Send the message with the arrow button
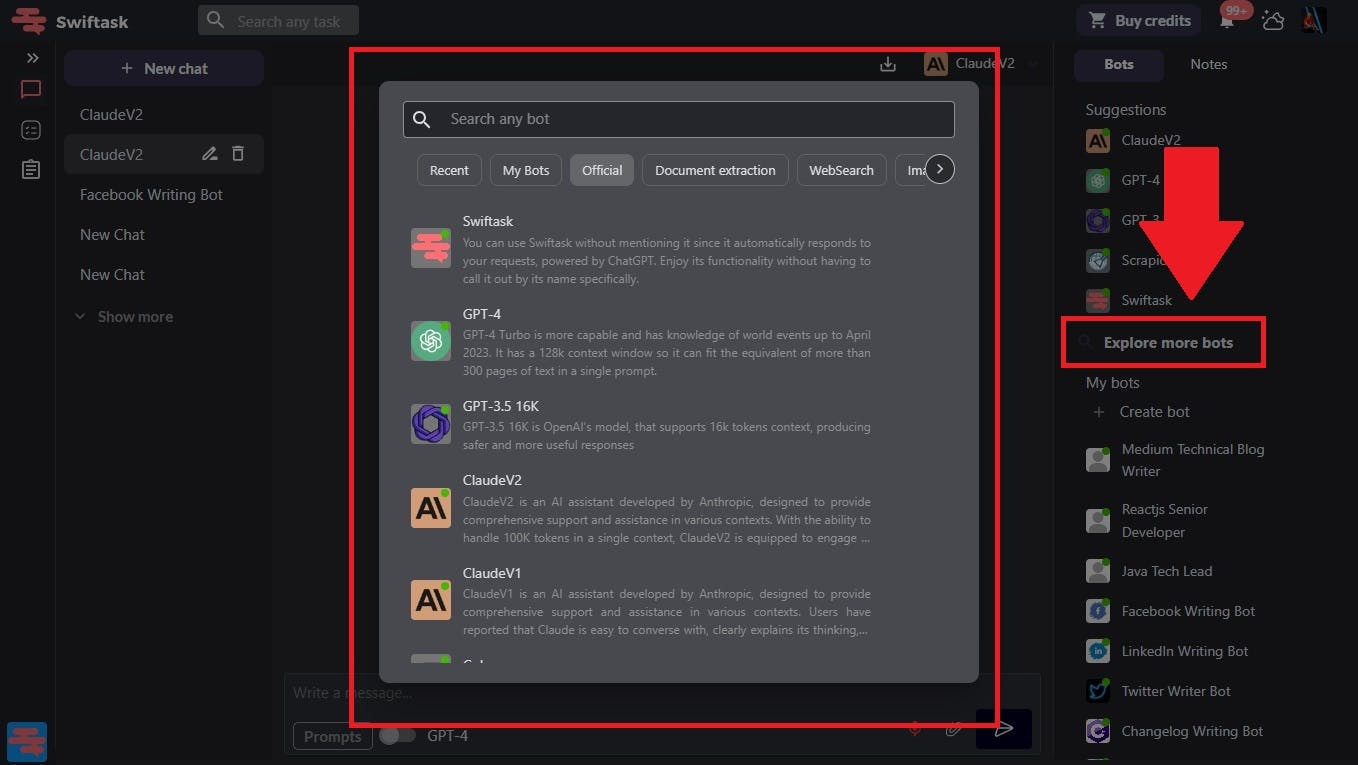 coord(1004,729)
